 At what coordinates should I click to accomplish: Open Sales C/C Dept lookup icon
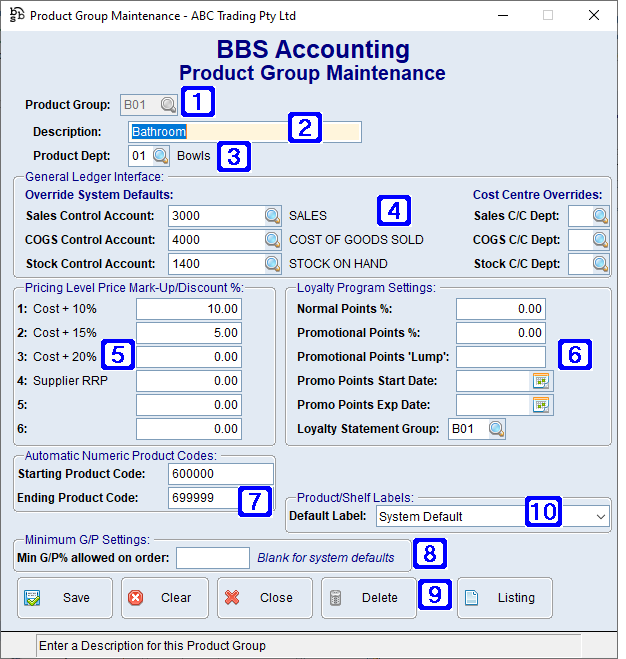click(x=600, y=216)
